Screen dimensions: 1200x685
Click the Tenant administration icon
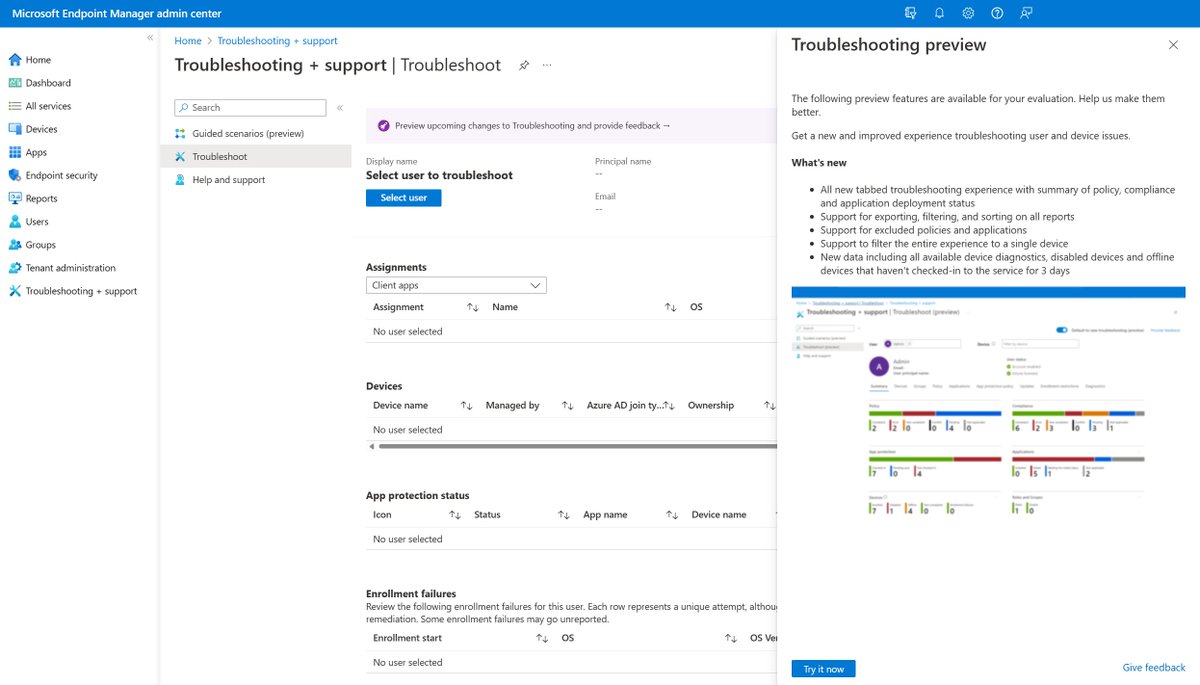click(15, 268)
